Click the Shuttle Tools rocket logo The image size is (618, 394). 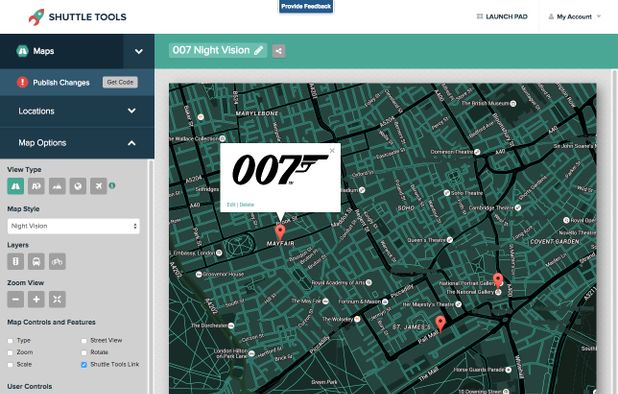(x=36, y=17)
